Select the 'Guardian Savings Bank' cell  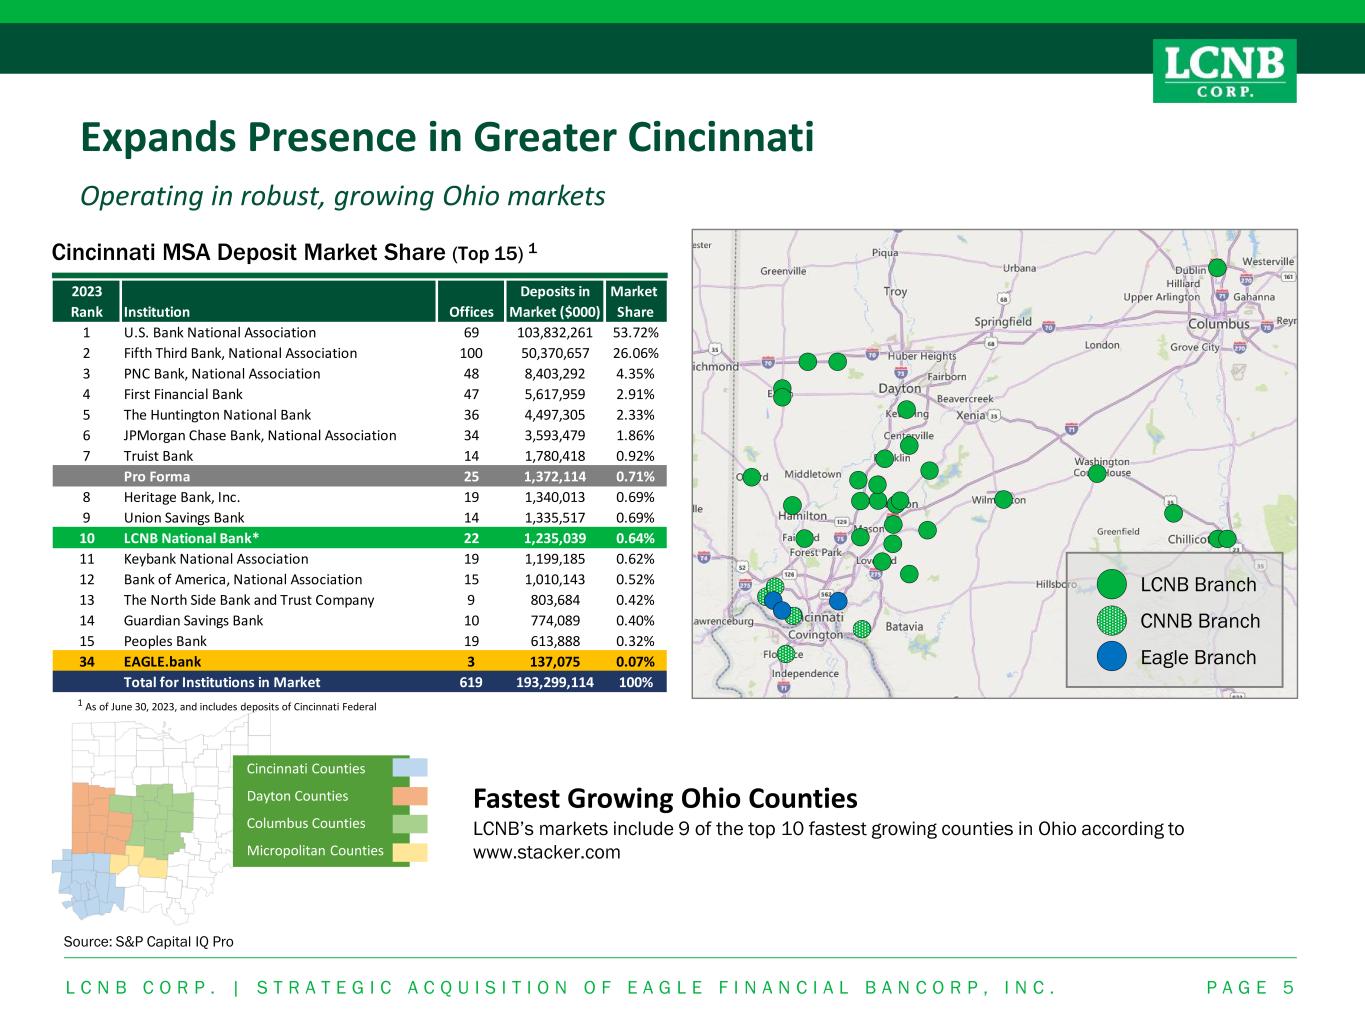click(x=193, y=621)
